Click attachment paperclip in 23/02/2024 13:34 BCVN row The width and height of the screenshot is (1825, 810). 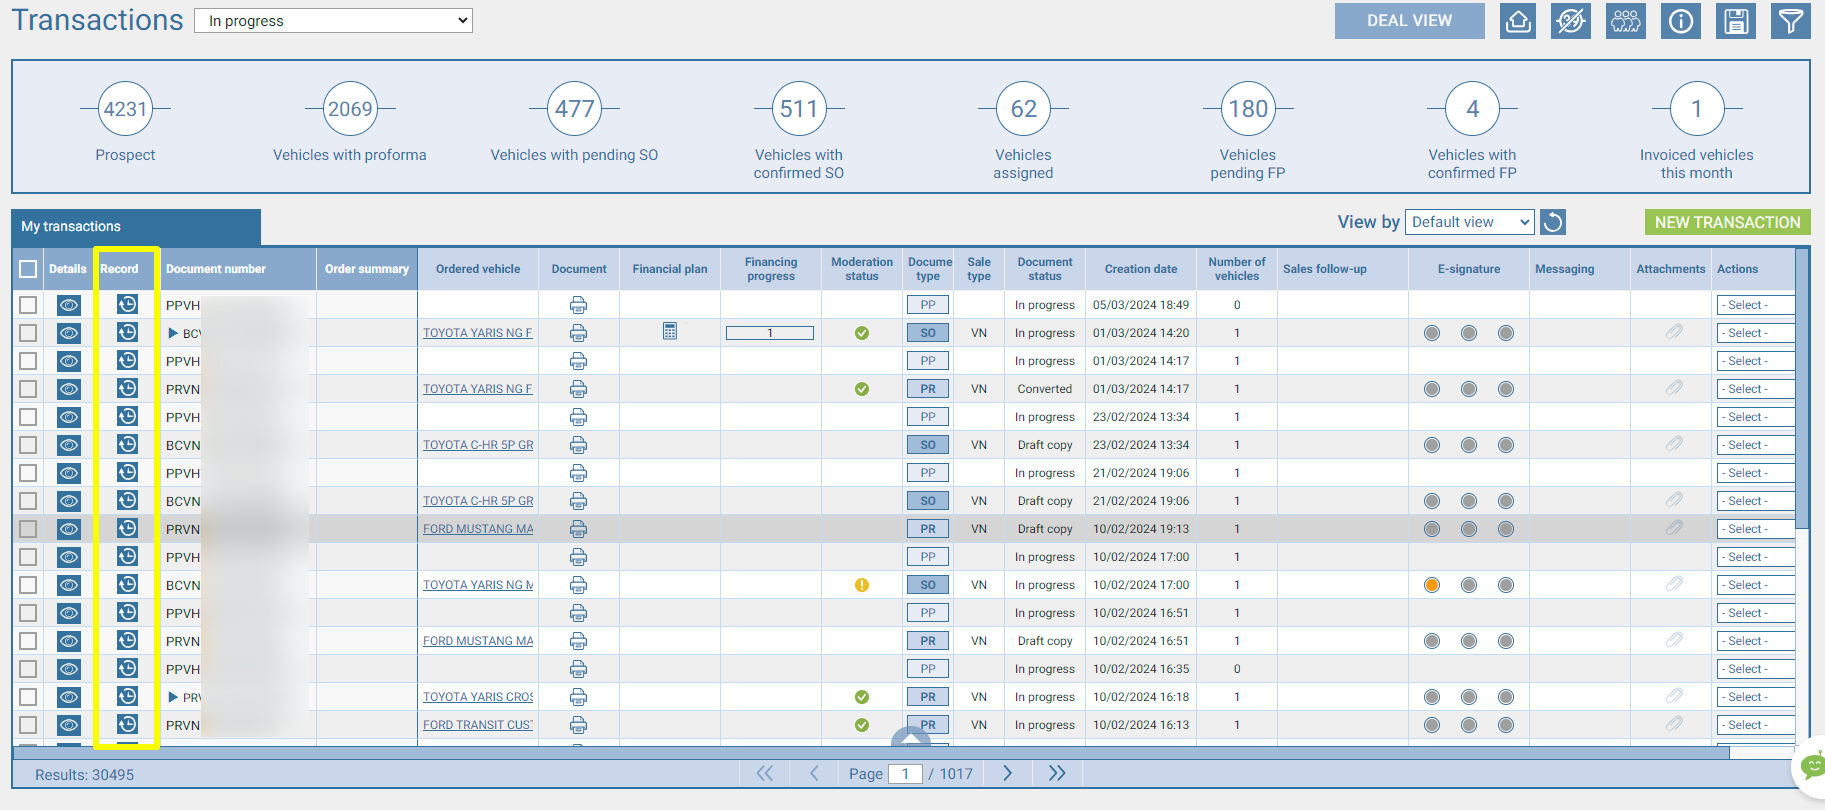point(1674,443)
